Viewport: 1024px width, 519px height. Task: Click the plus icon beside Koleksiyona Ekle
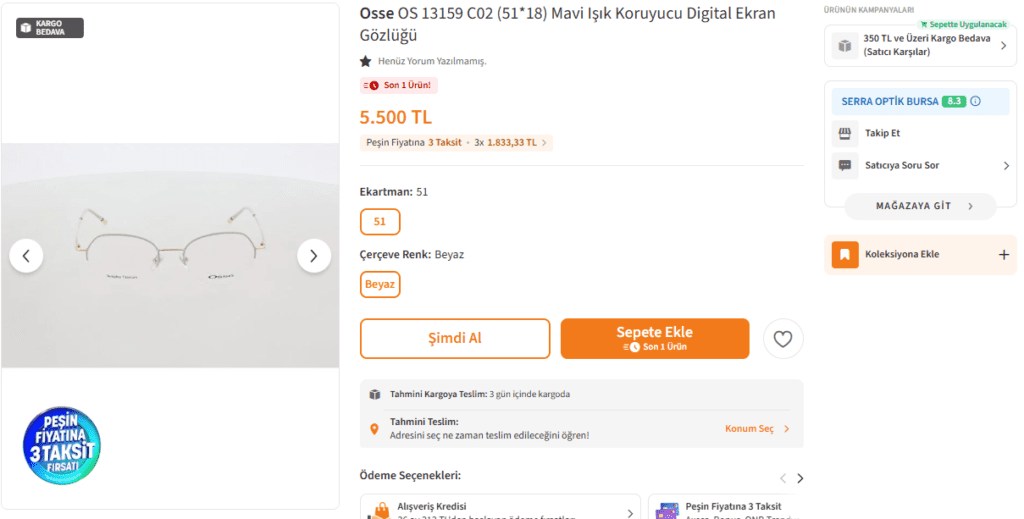coord(1004,254)
